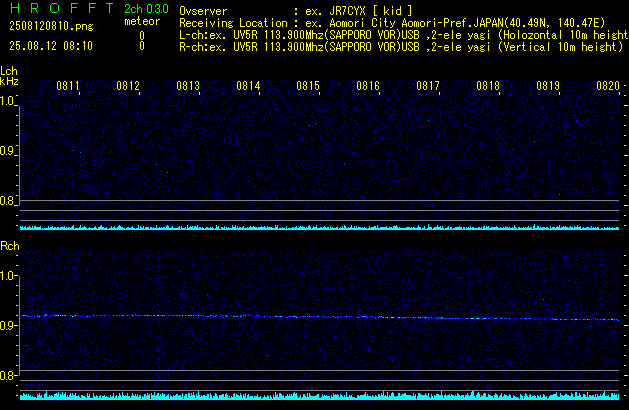Screen dimensions: 629x410
Task: Click the Rch 0.8 frequency axis label
Action: click(7, 375)
